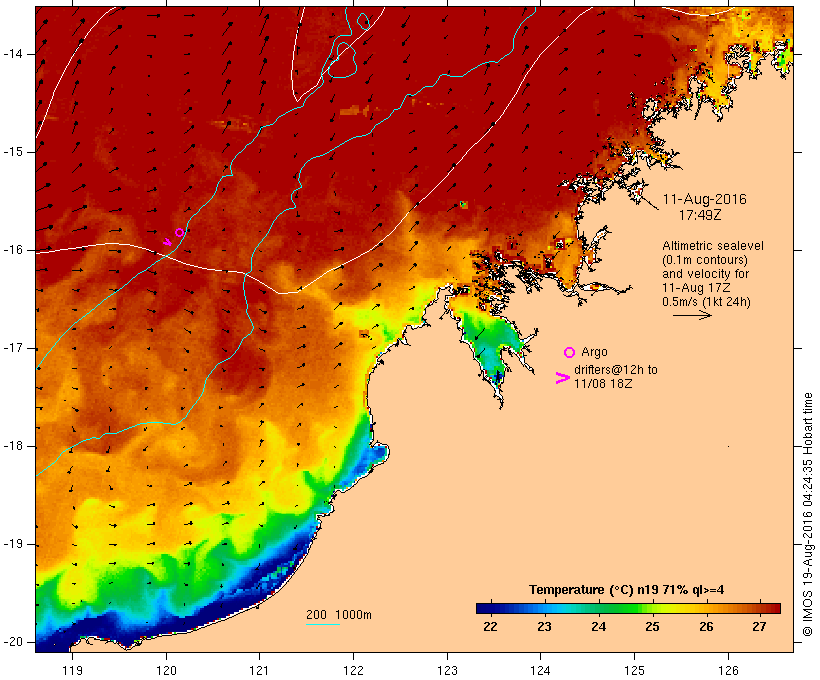Click the 'and velocity for' text line
The image size is (820, 680).
705,274
